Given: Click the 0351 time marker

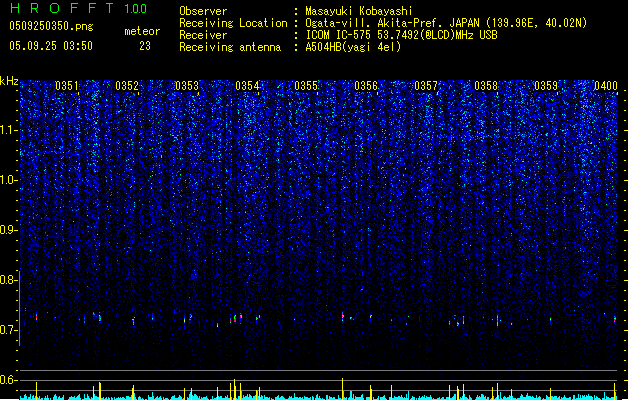Looking at the screenshot, I should coord(67,86).
